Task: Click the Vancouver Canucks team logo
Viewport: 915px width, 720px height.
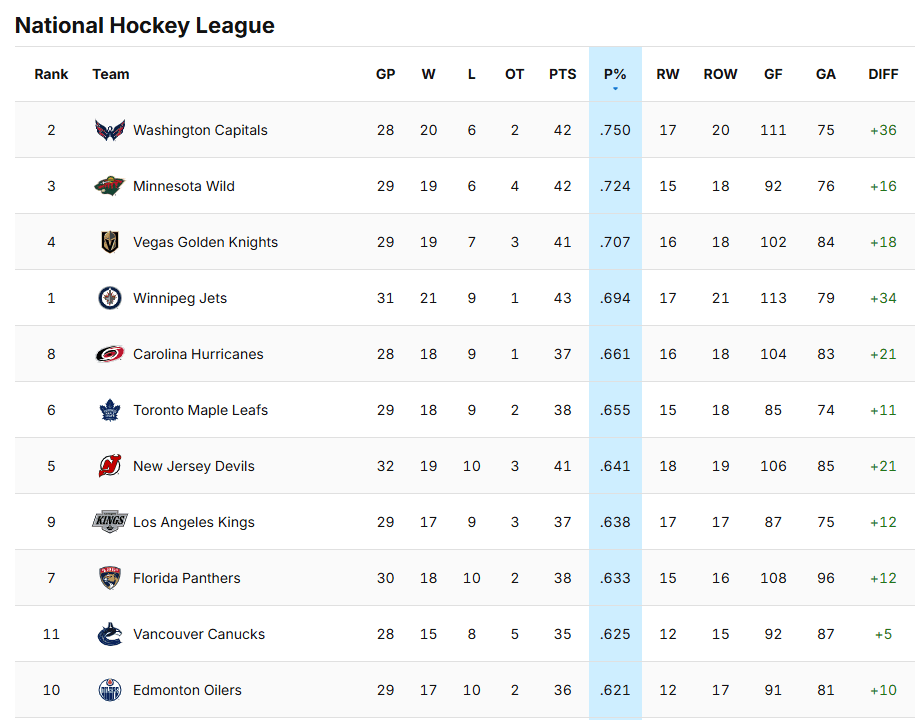Action: click(x=110, y=634)
